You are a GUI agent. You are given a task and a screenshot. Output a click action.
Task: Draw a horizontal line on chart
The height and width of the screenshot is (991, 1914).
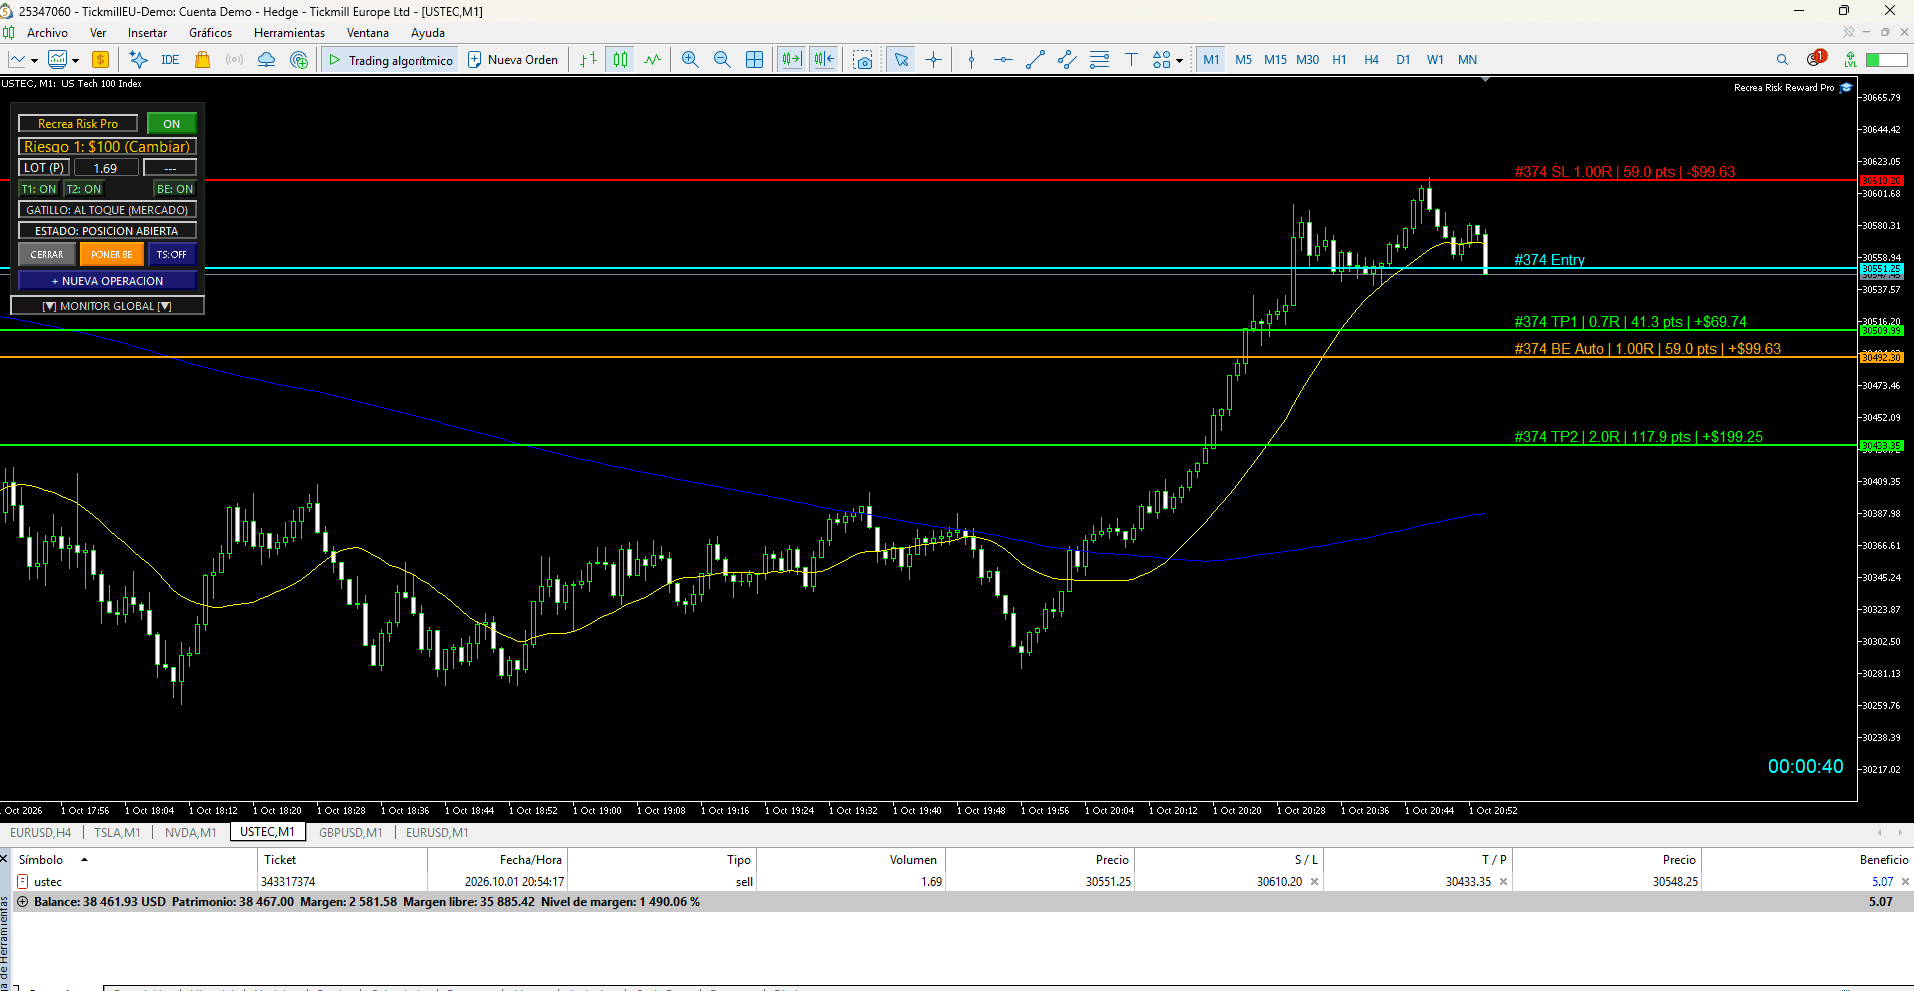point(1003,60)
